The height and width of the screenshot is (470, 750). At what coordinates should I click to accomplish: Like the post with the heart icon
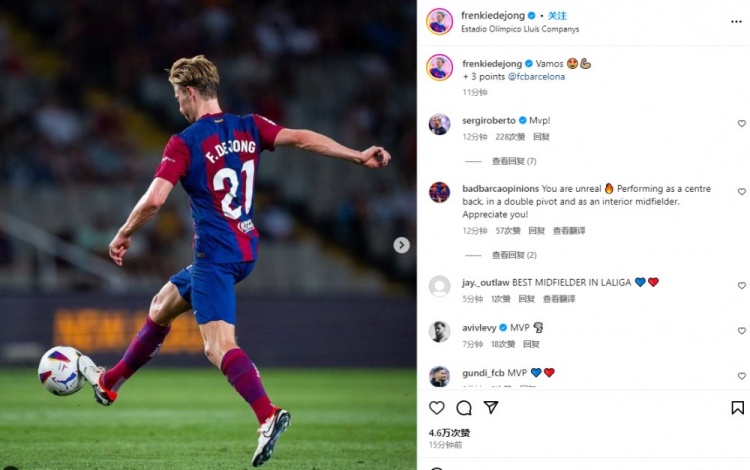coord(436,408)
